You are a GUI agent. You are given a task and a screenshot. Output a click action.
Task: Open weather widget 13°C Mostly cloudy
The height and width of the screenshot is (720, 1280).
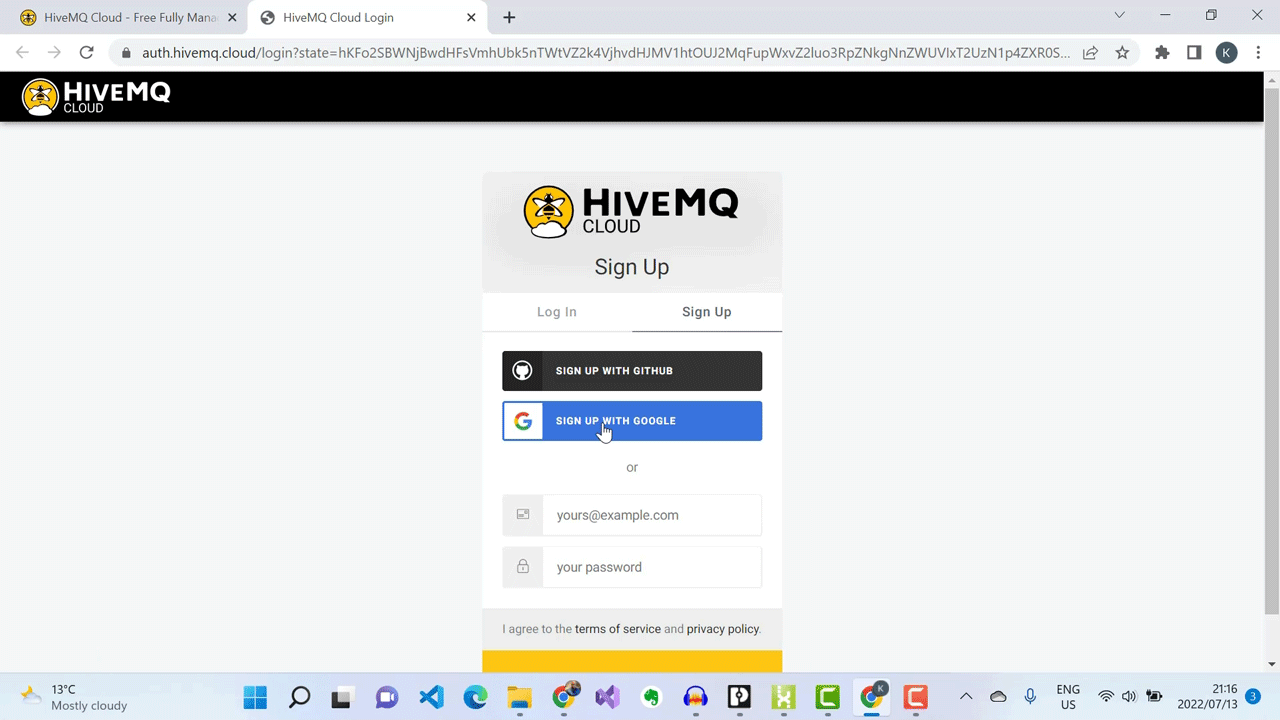point(75,697)
